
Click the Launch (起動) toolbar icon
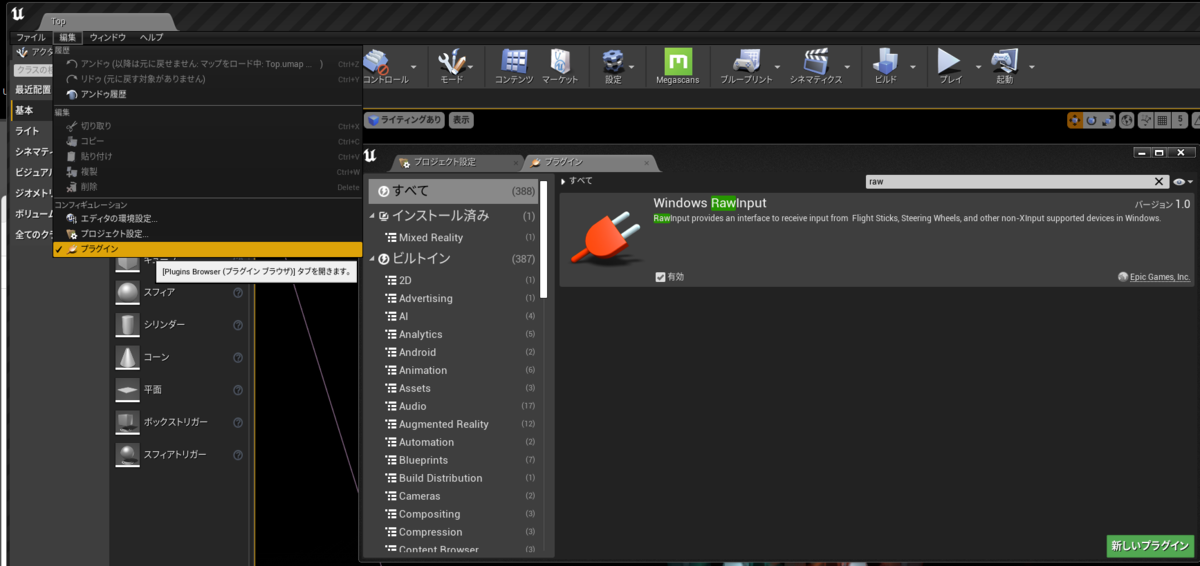click(x=1004, y=62)
